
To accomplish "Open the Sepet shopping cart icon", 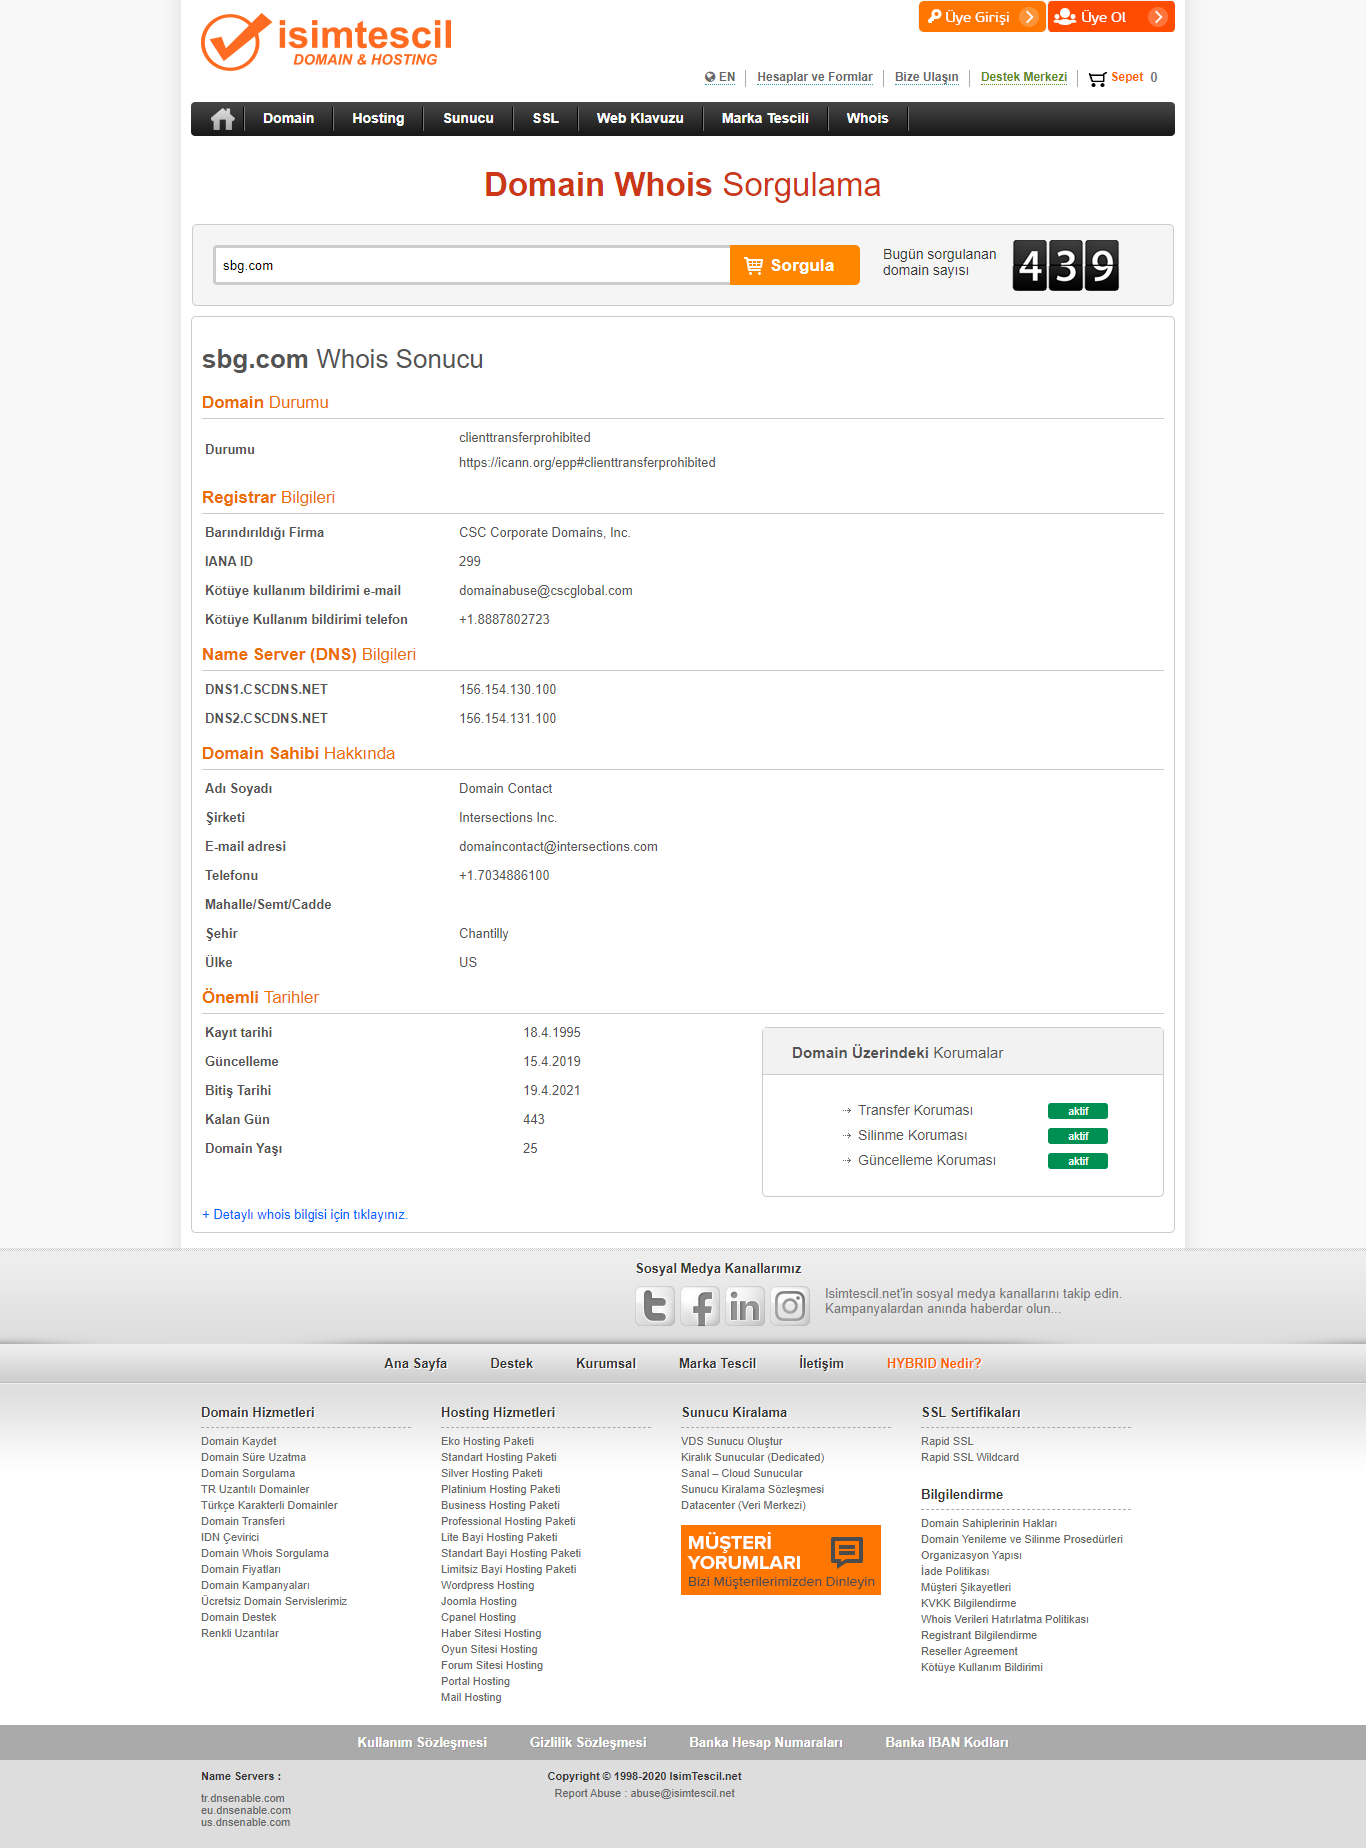I will [x=1097, y=78].
